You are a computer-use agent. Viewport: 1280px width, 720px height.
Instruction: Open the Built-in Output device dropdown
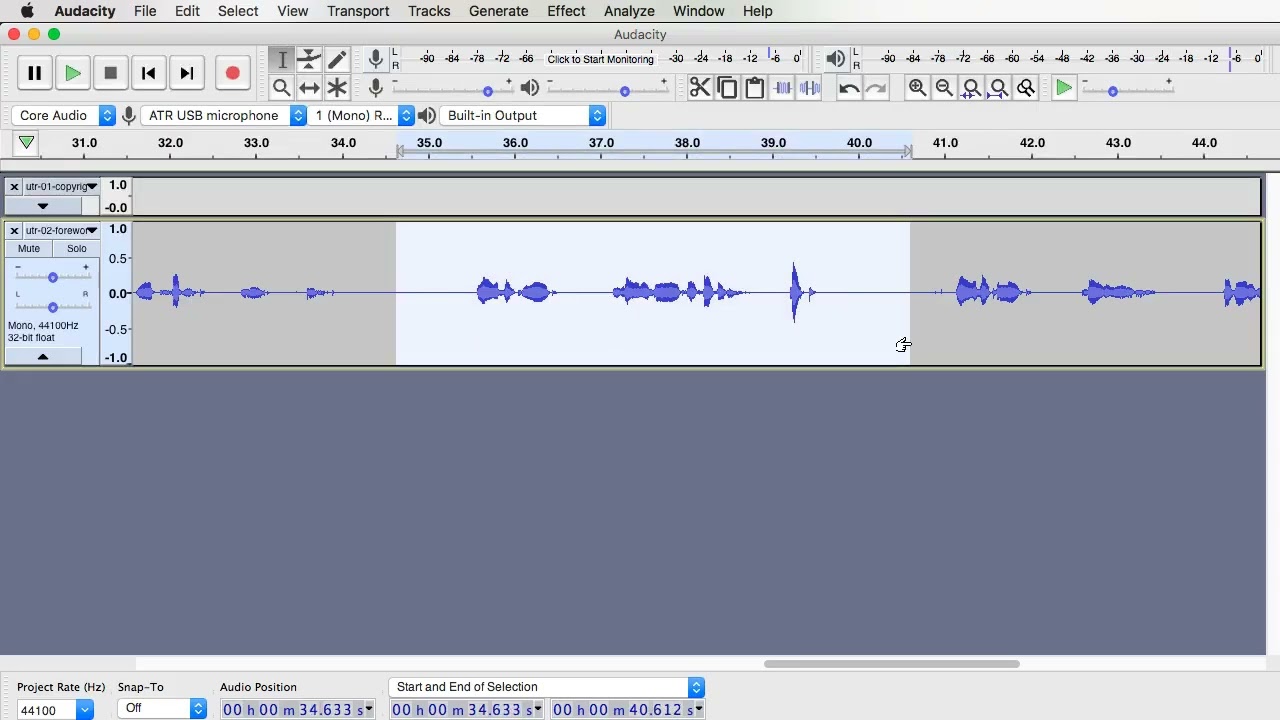tap(524, 115)
